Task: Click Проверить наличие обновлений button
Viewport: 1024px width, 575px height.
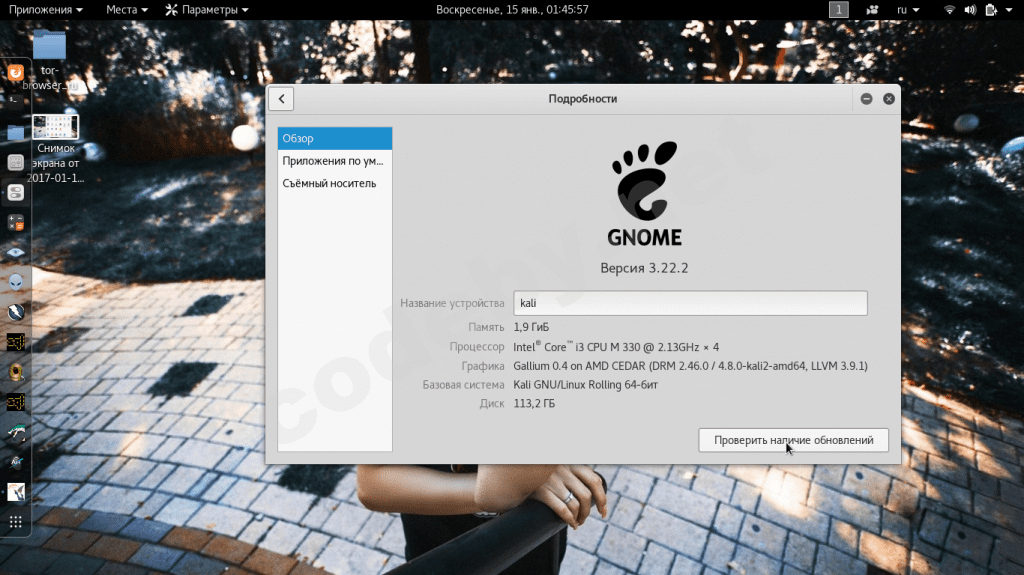Action: pyautogui.click(x=793, y=440)
